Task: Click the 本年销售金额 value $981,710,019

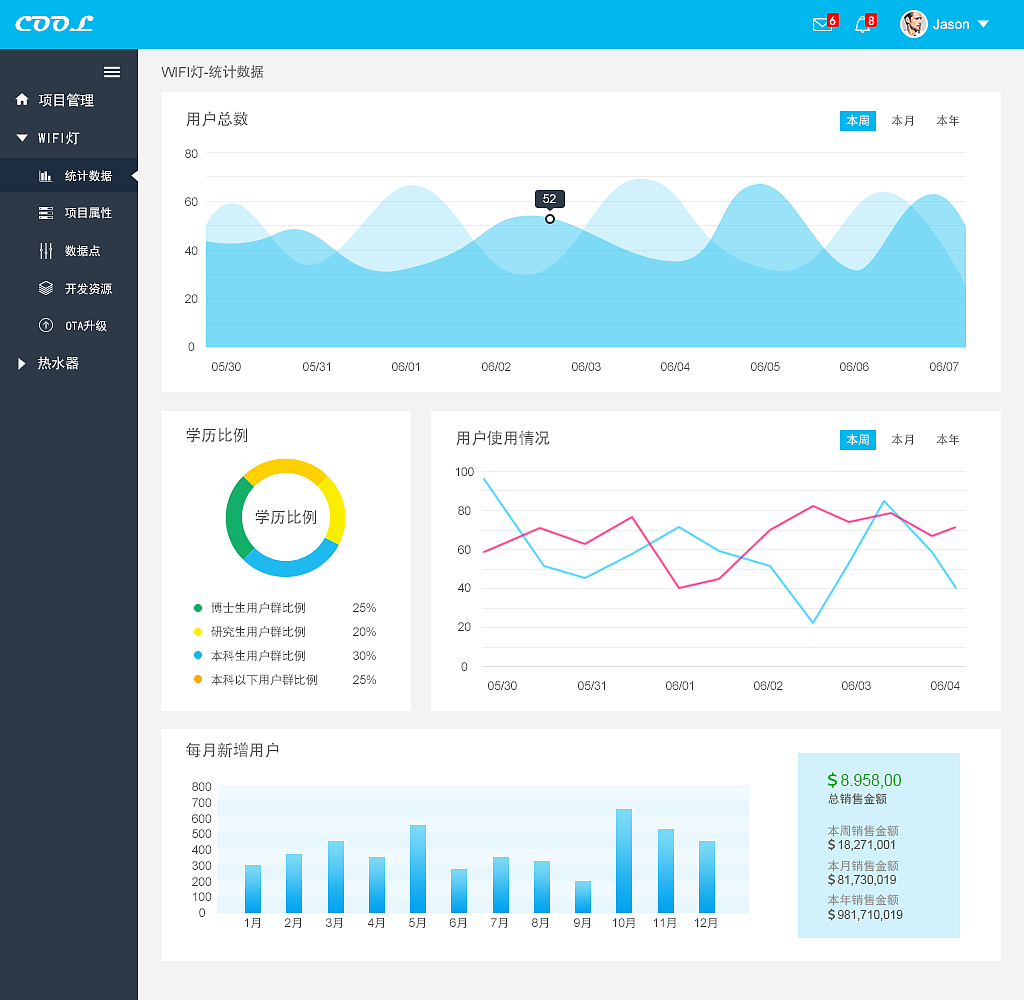Action: click(865, 914)
